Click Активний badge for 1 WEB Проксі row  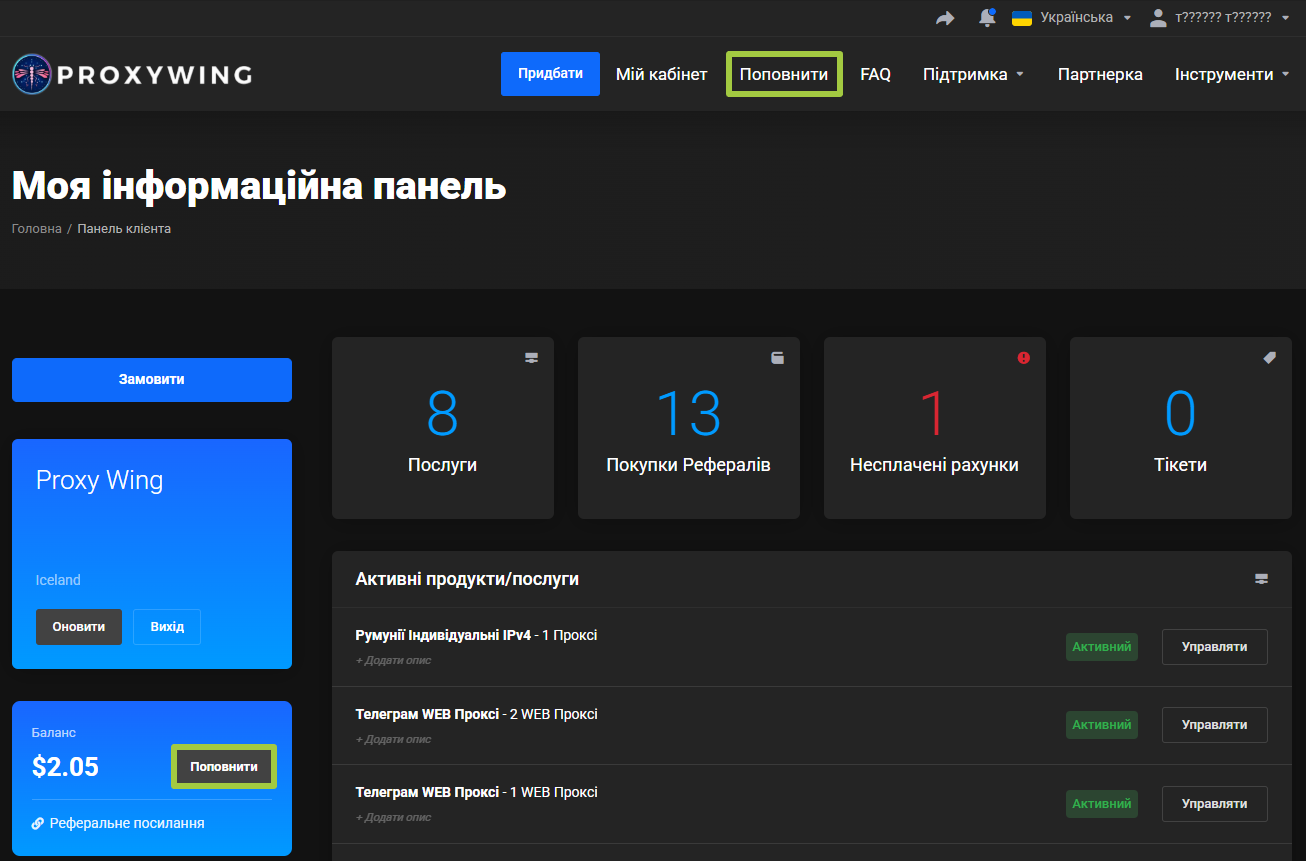1102,804
